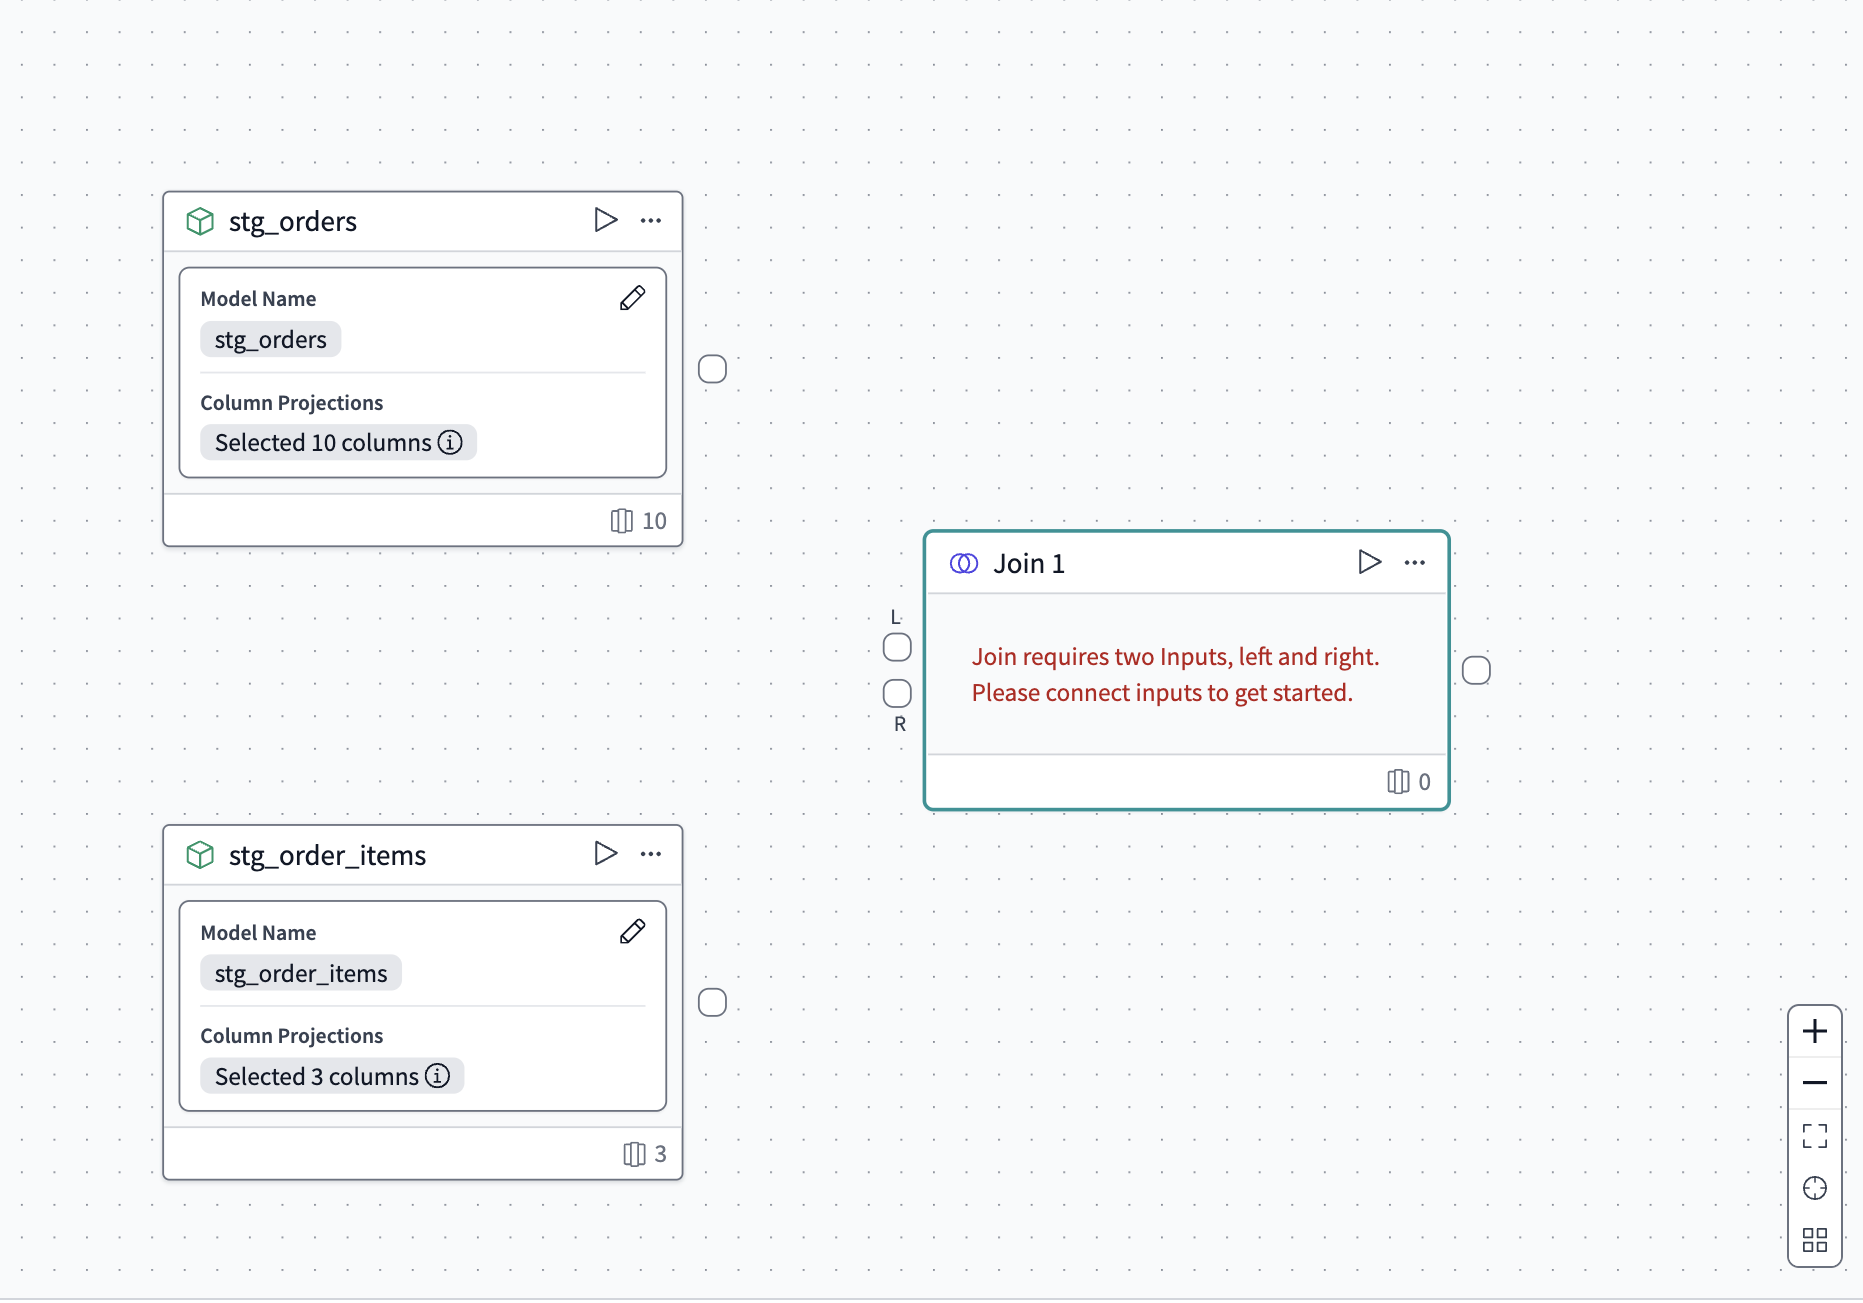Viewport: 1863px width, 1303px height.
Task: Open Join 1 more options menu
Action: tap(1415, 563)
